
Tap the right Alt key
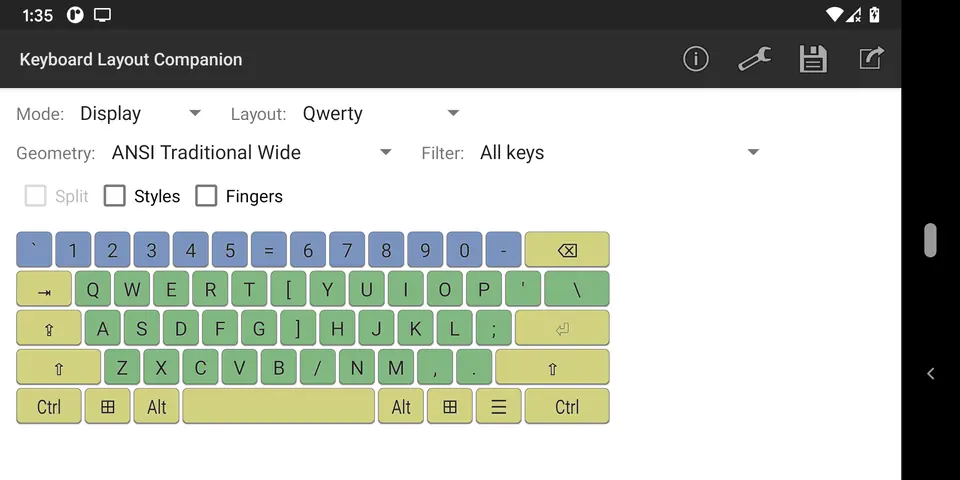click(x=401, y=407)
